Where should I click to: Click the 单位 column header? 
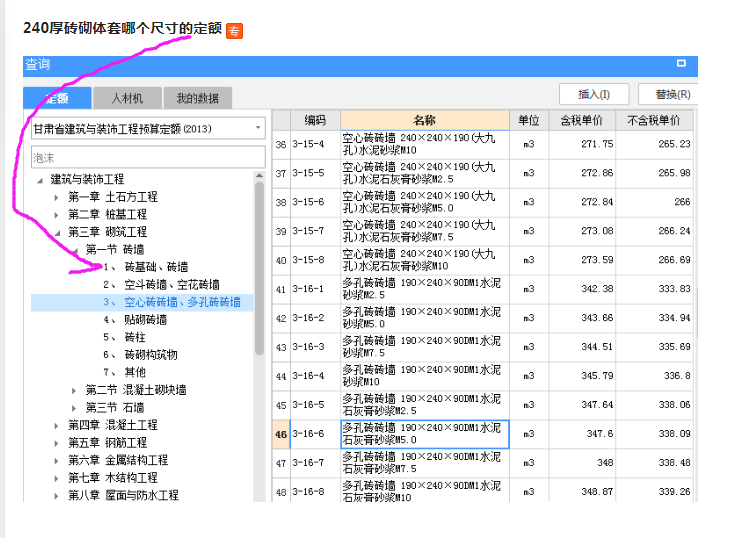click(529, 121)
